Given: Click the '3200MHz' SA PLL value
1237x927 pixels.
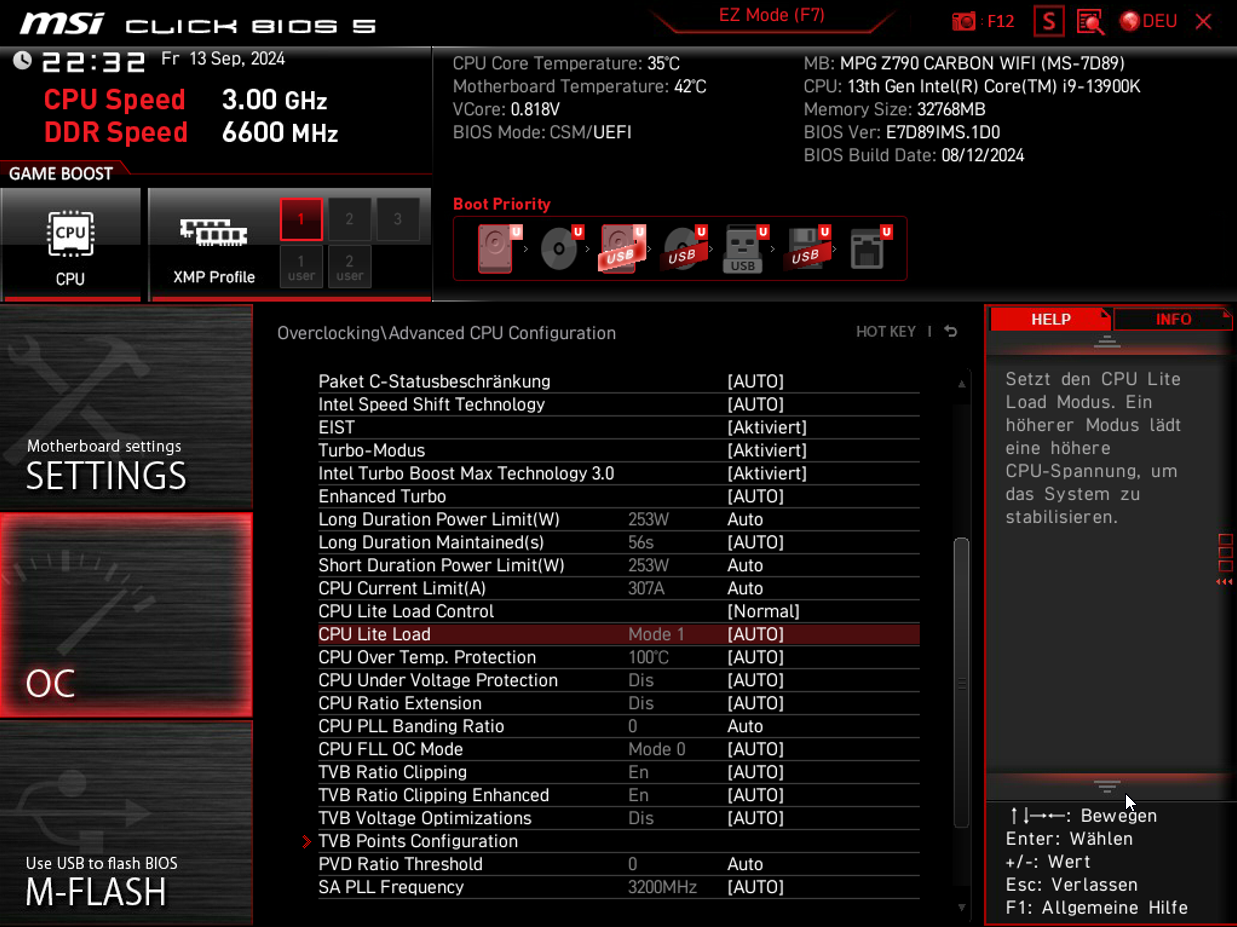Looking at the screenshot, I should point(662,888).
